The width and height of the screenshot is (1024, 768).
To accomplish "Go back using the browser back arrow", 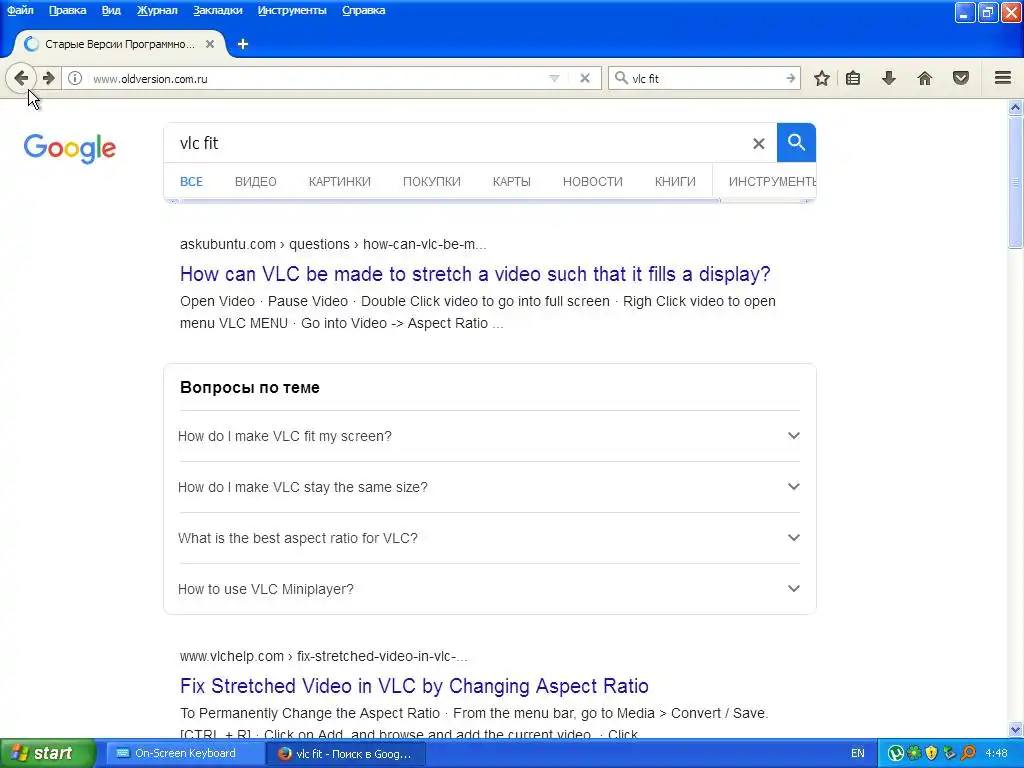I will [x=21, y=78].
